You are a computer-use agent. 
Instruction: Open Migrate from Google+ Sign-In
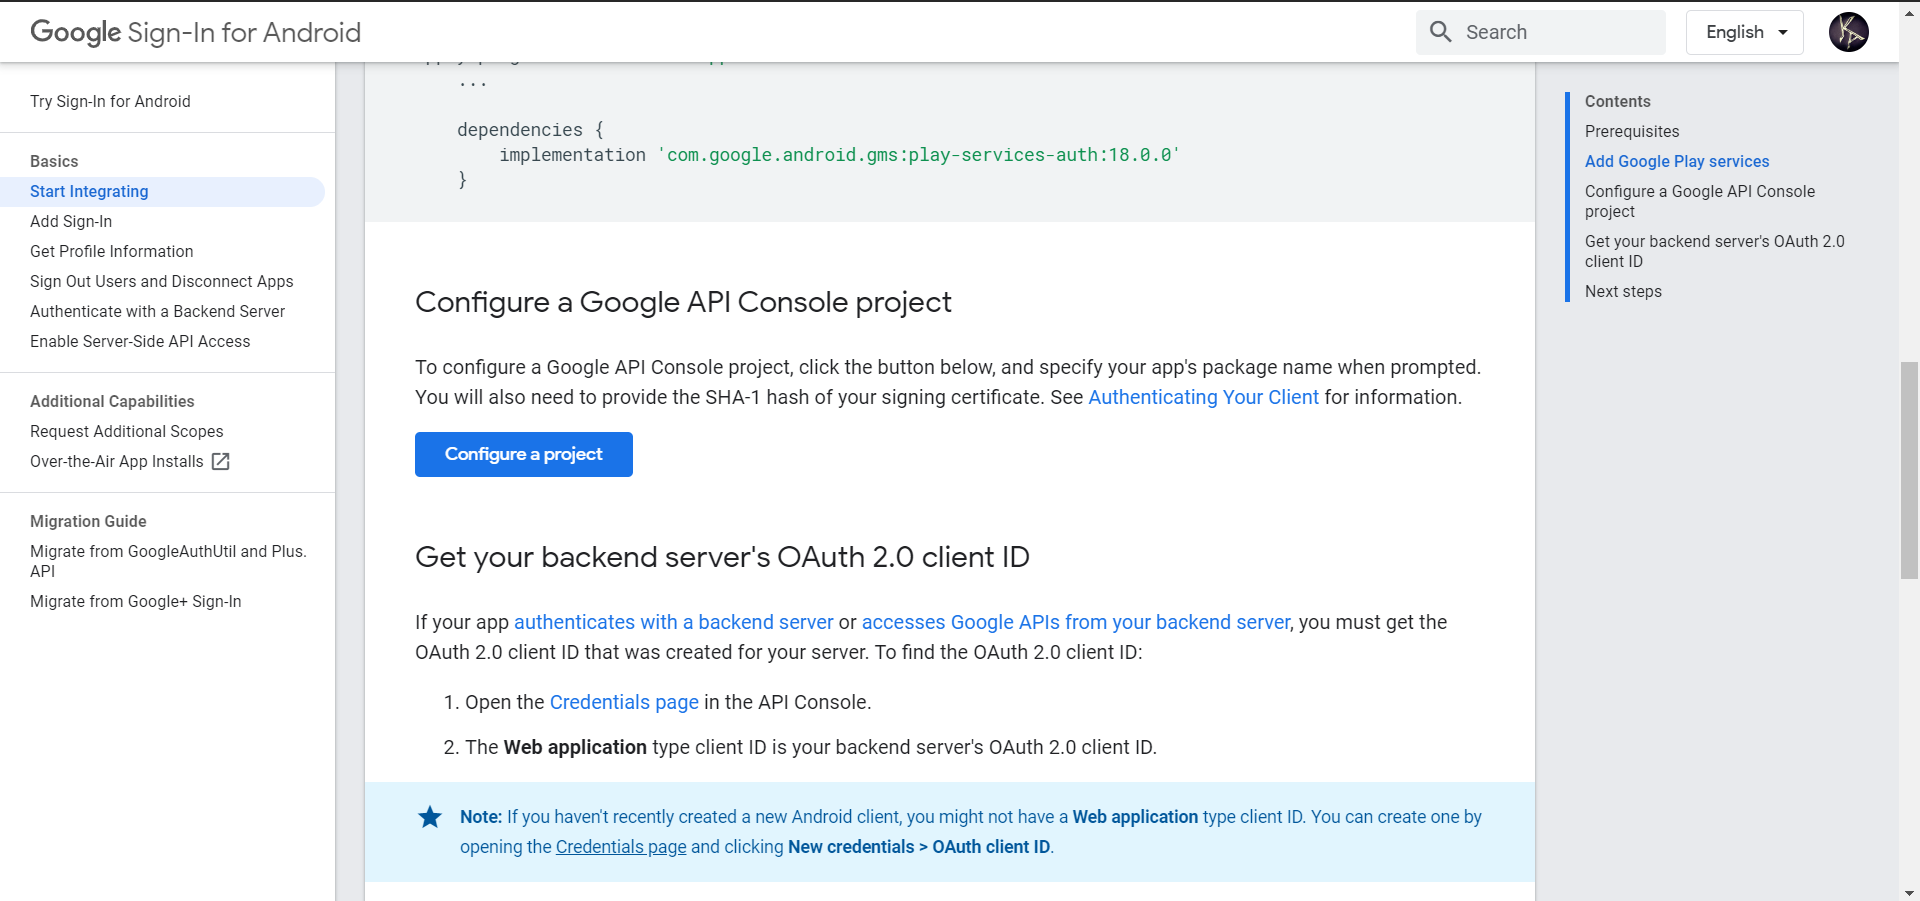136,601
